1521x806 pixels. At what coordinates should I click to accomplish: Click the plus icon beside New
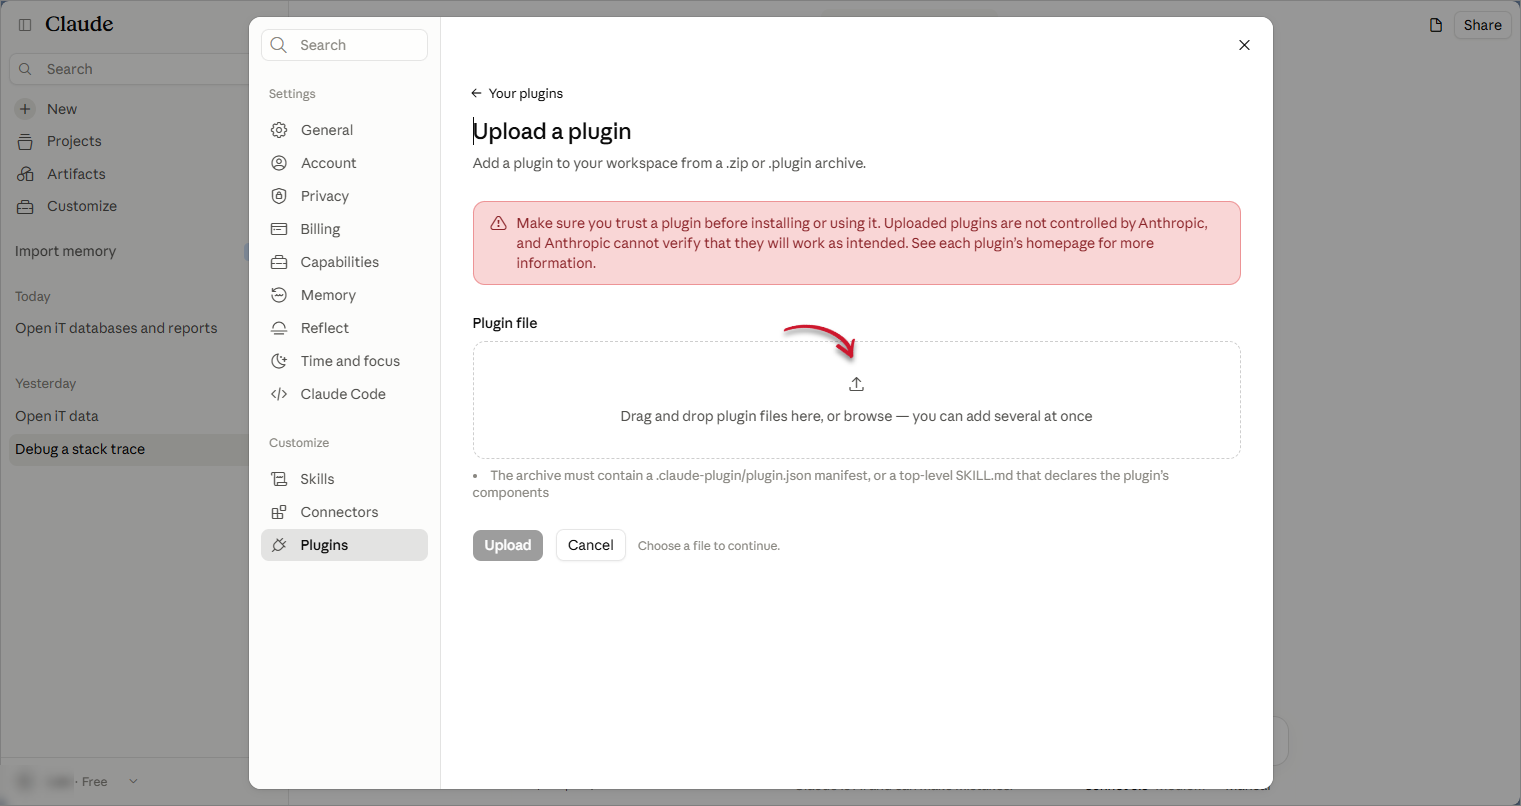coord(25,109)
